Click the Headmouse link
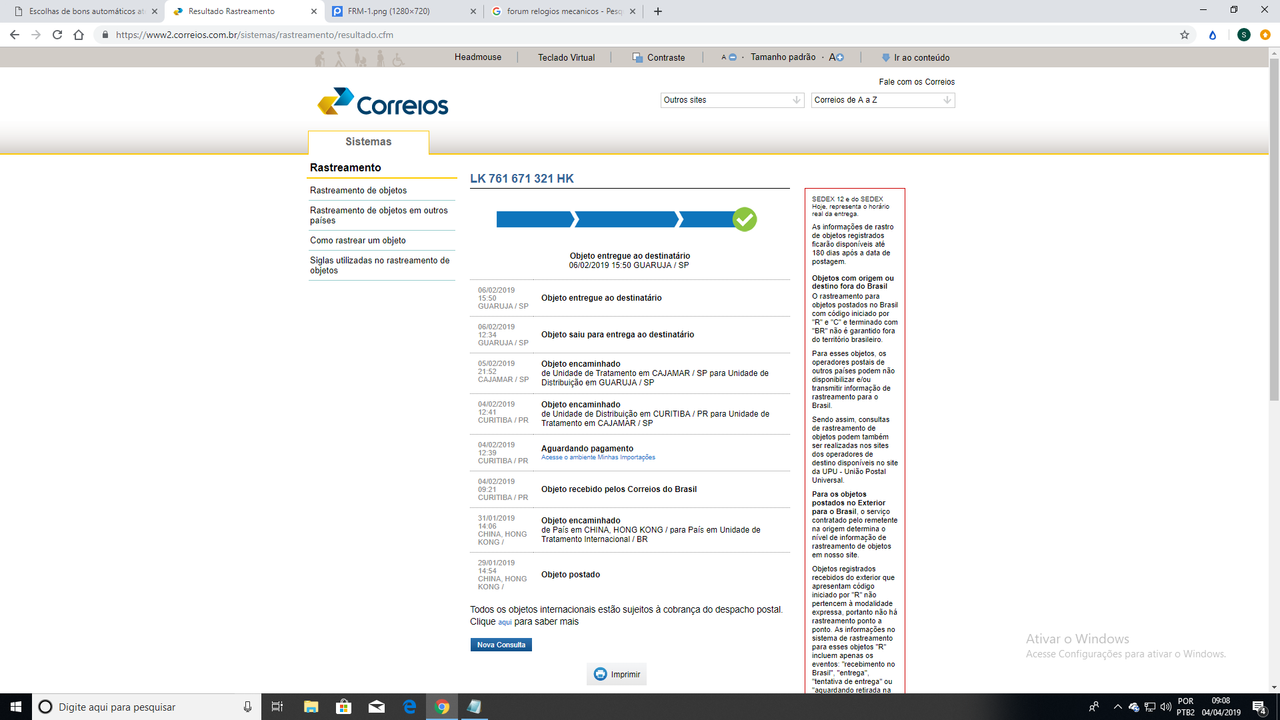Screen dimensions: 1280x720 (477, 57)
